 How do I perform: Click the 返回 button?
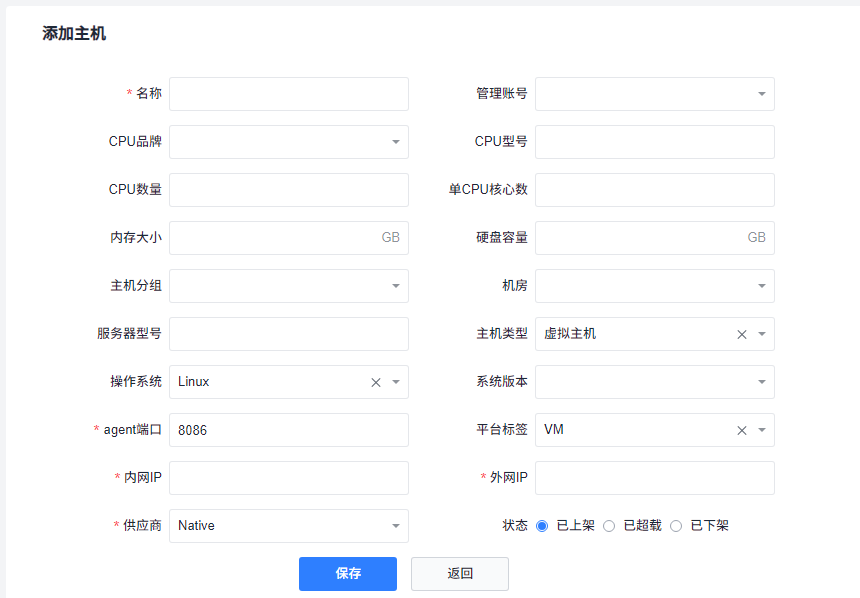click(x=460, y=574)
